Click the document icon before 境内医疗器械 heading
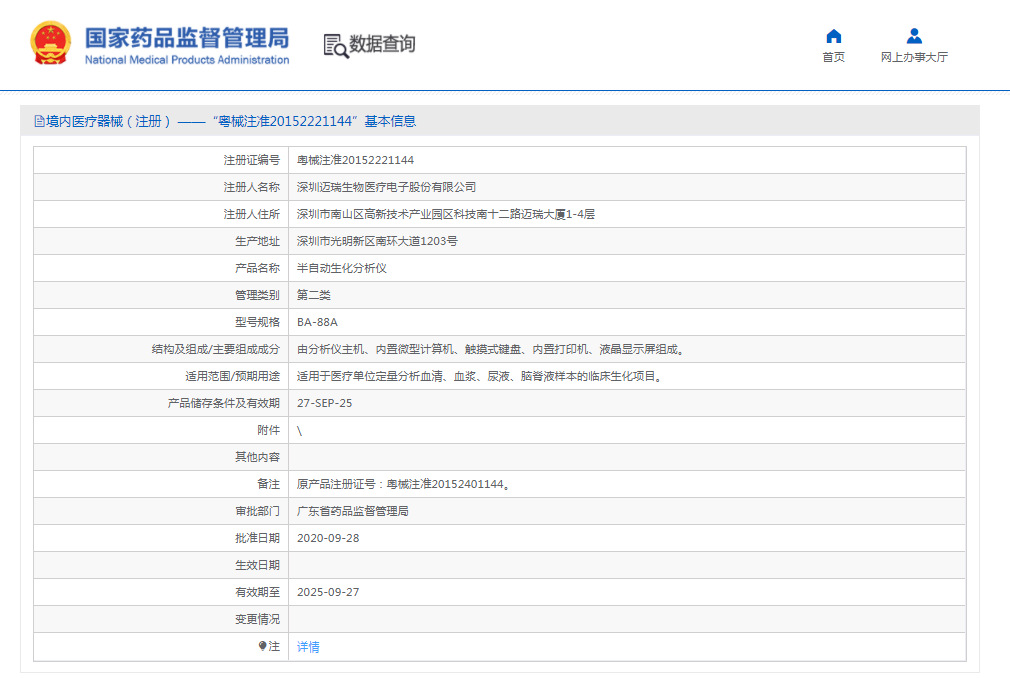This screenshot has height=679, width=1010. click(x=39, y=121)
